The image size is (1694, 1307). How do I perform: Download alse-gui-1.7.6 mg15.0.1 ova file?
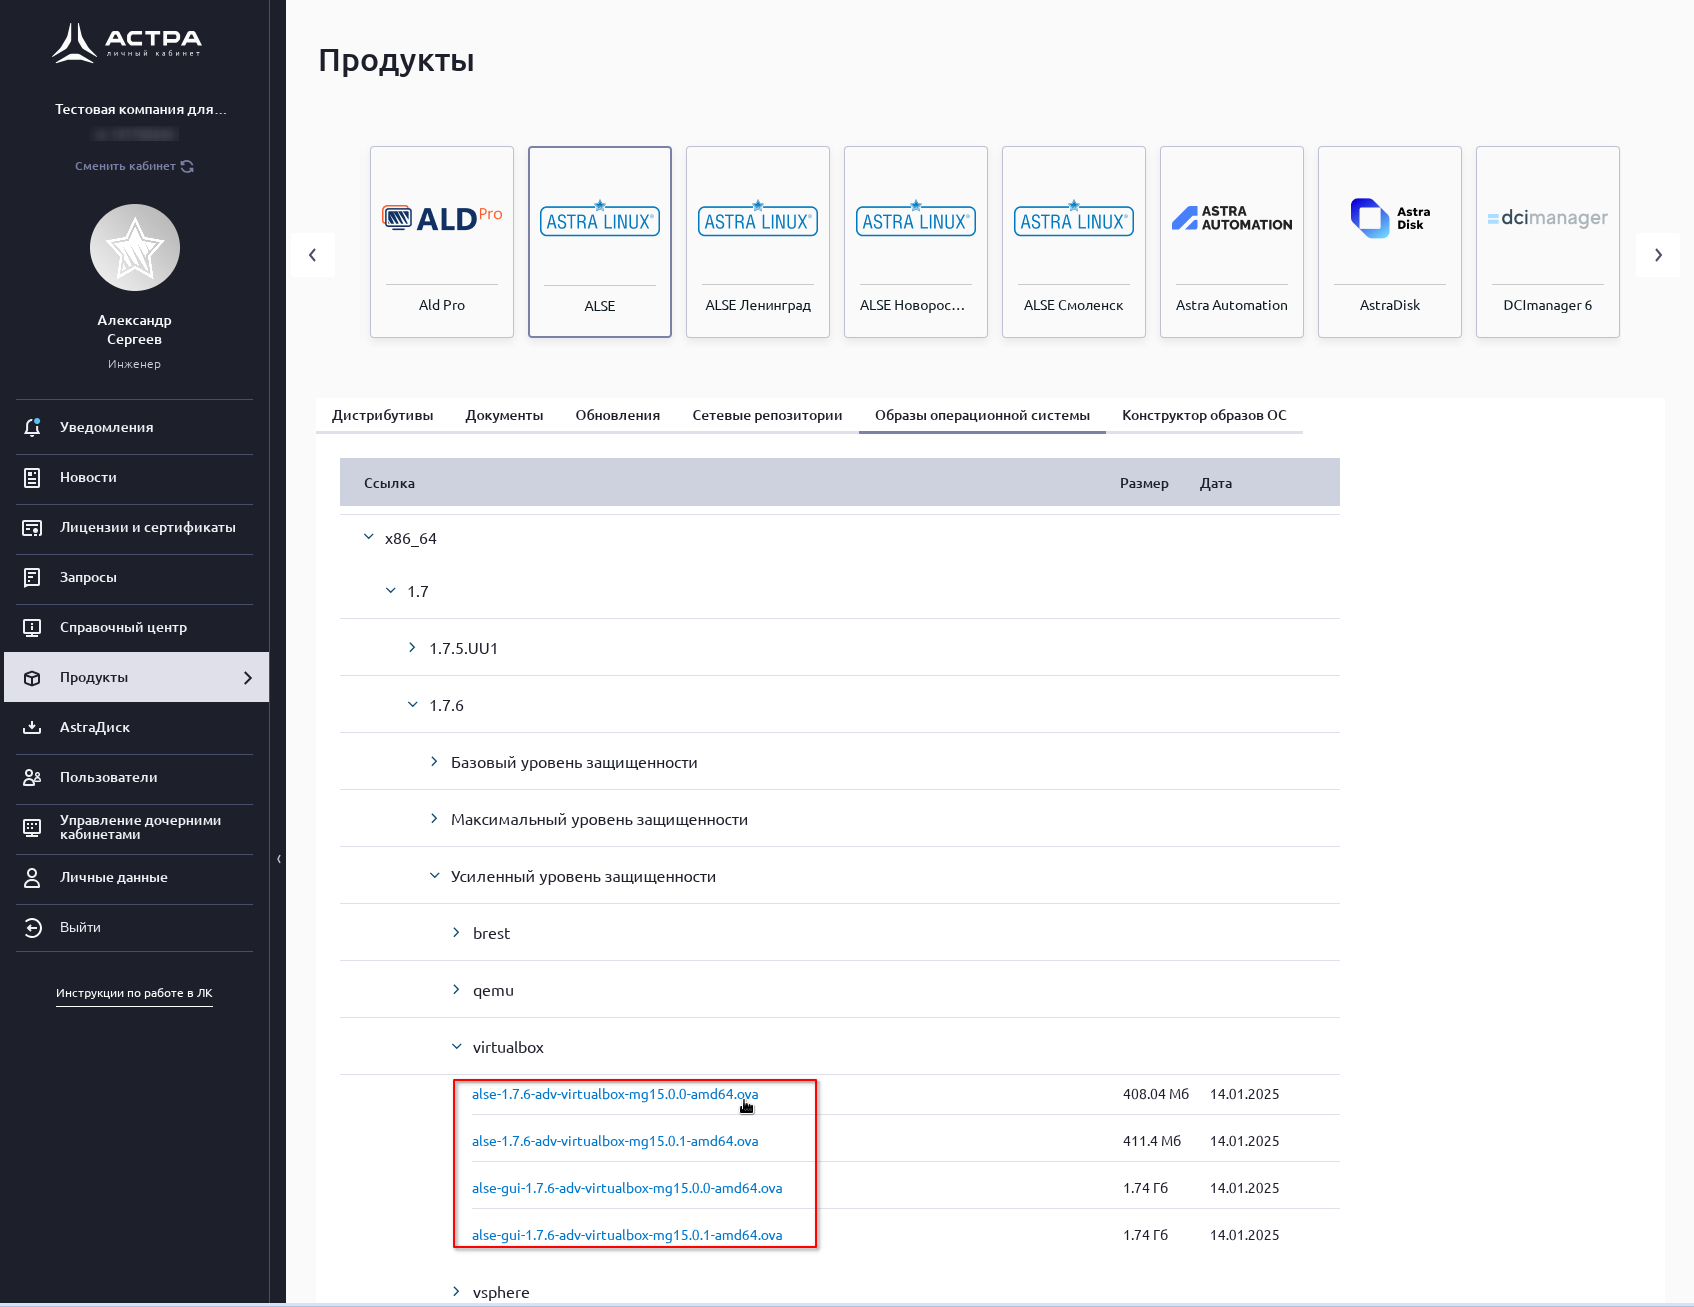tap(626, 1235)
